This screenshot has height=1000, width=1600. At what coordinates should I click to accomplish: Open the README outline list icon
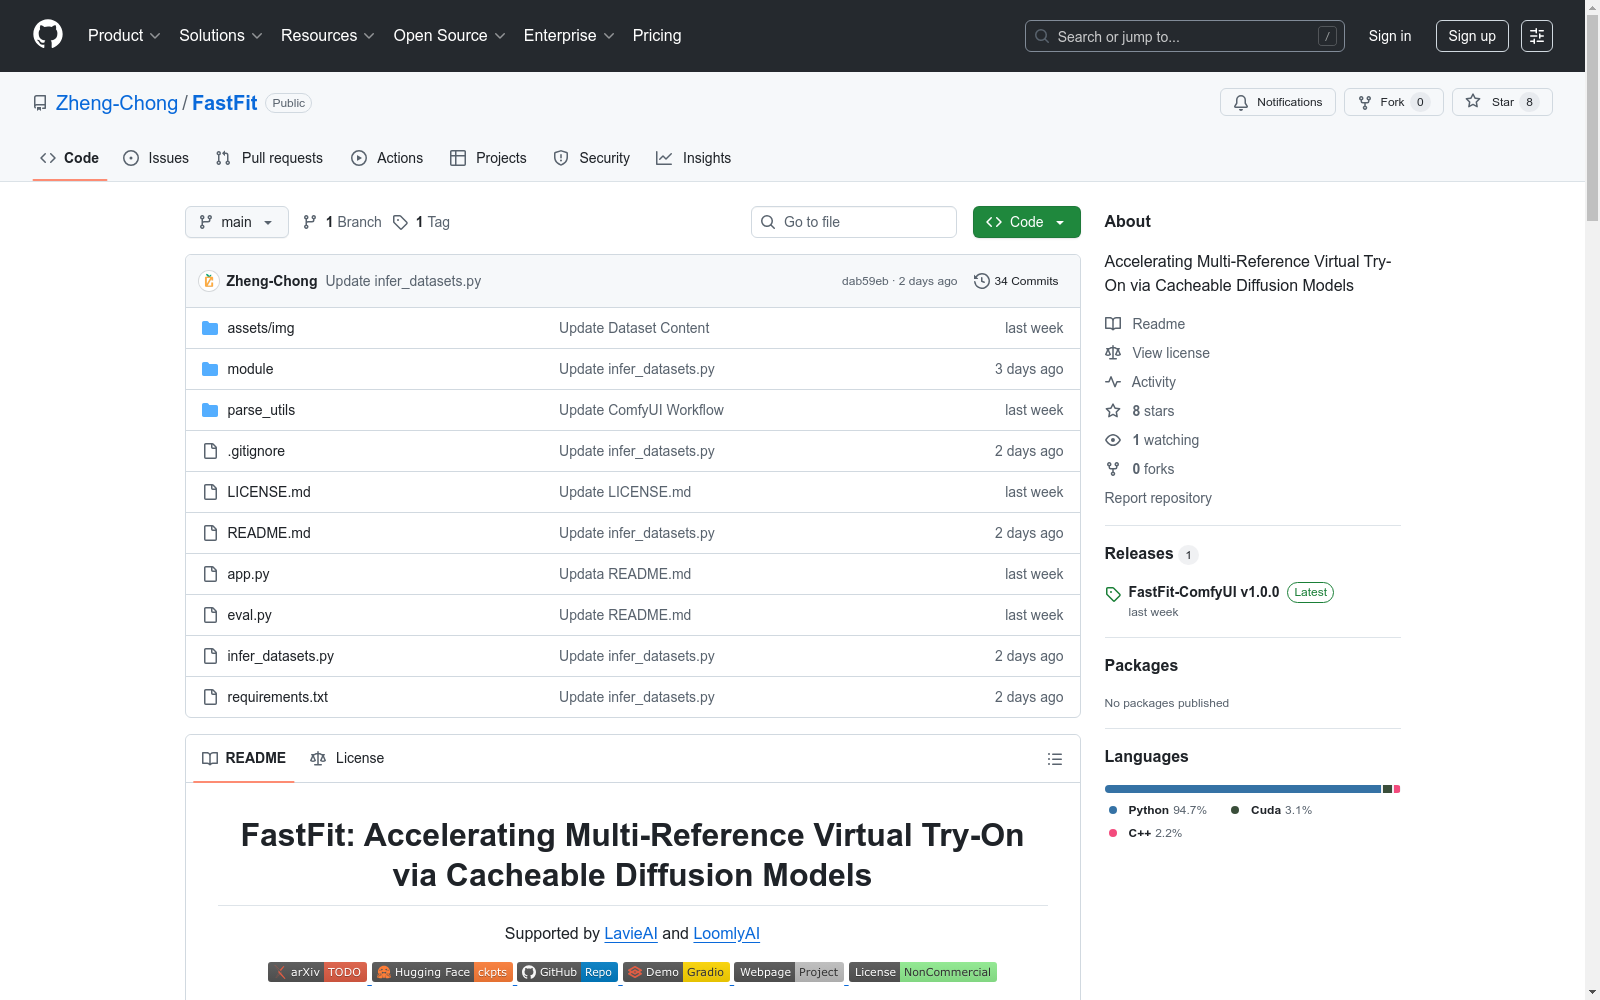tap(1054, 759)
